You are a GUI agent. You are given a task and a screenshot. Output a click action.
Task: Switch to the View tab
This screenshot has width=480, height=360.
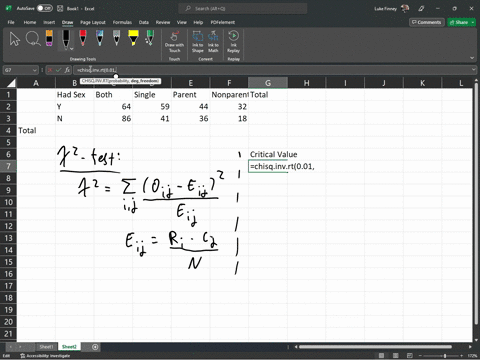[x=182, y=22]
